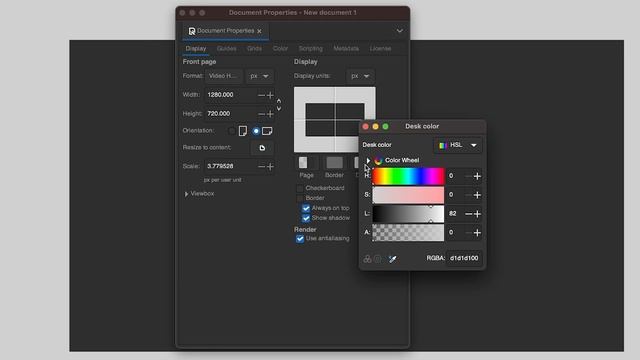Screen dimensions: 640x360
Task: Enable the Checkerboard checkbox
Action: pos(300,188)
